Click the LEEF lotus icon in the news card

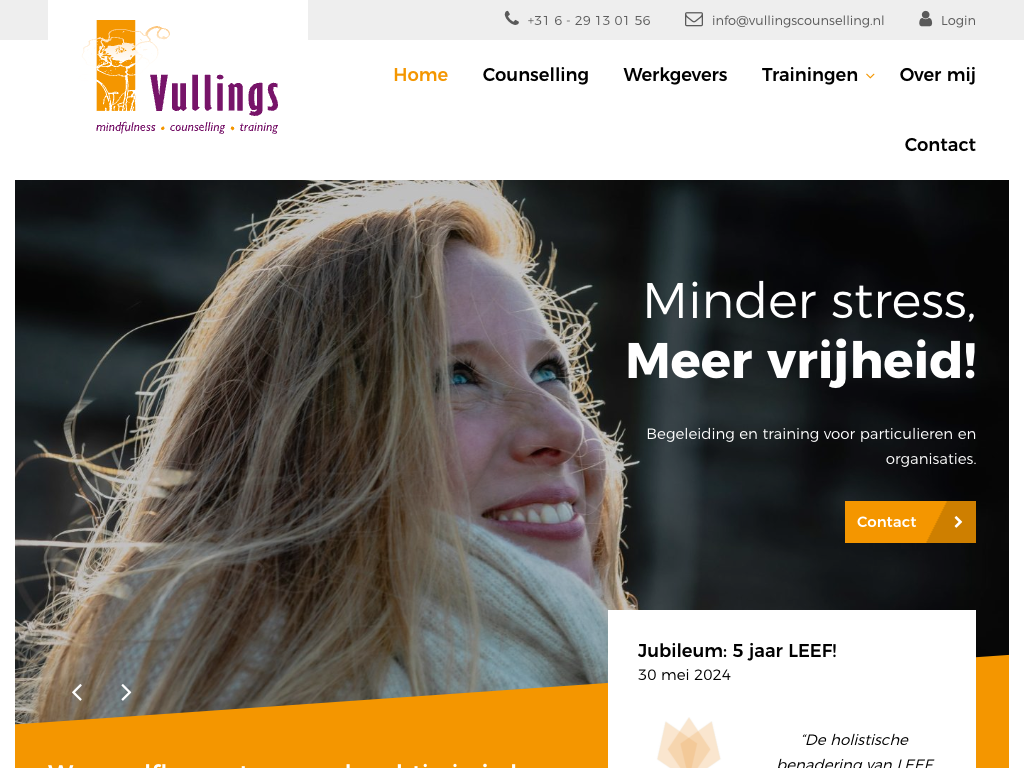click(688, 743)
